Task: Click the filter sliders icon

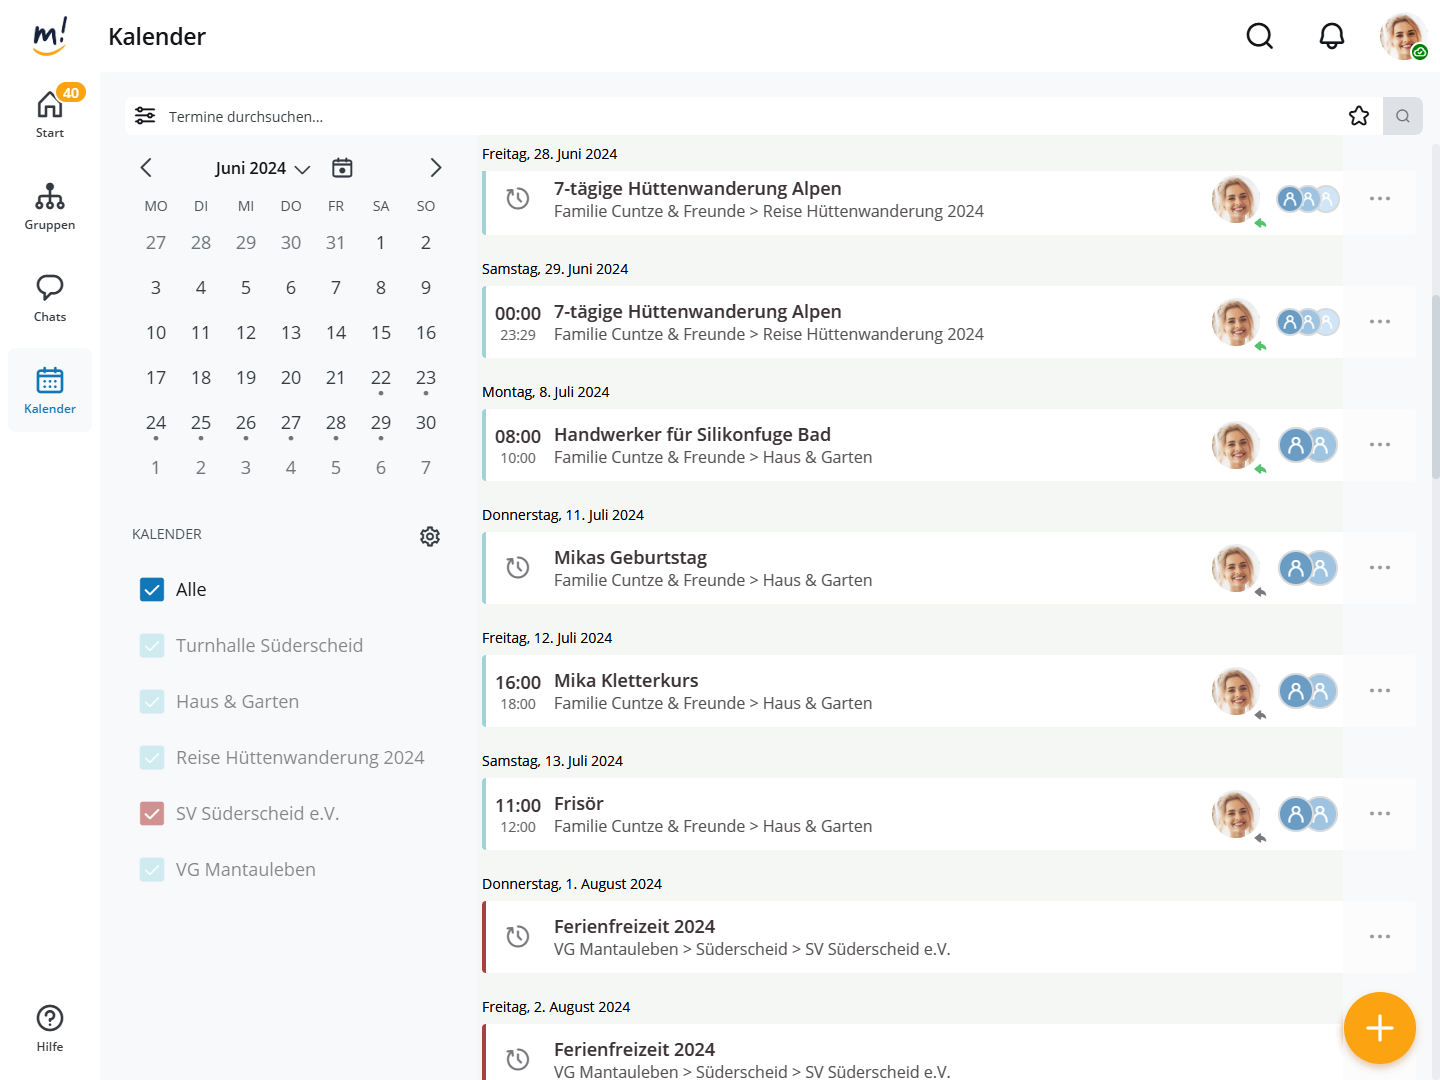Action: coord(145,116)
